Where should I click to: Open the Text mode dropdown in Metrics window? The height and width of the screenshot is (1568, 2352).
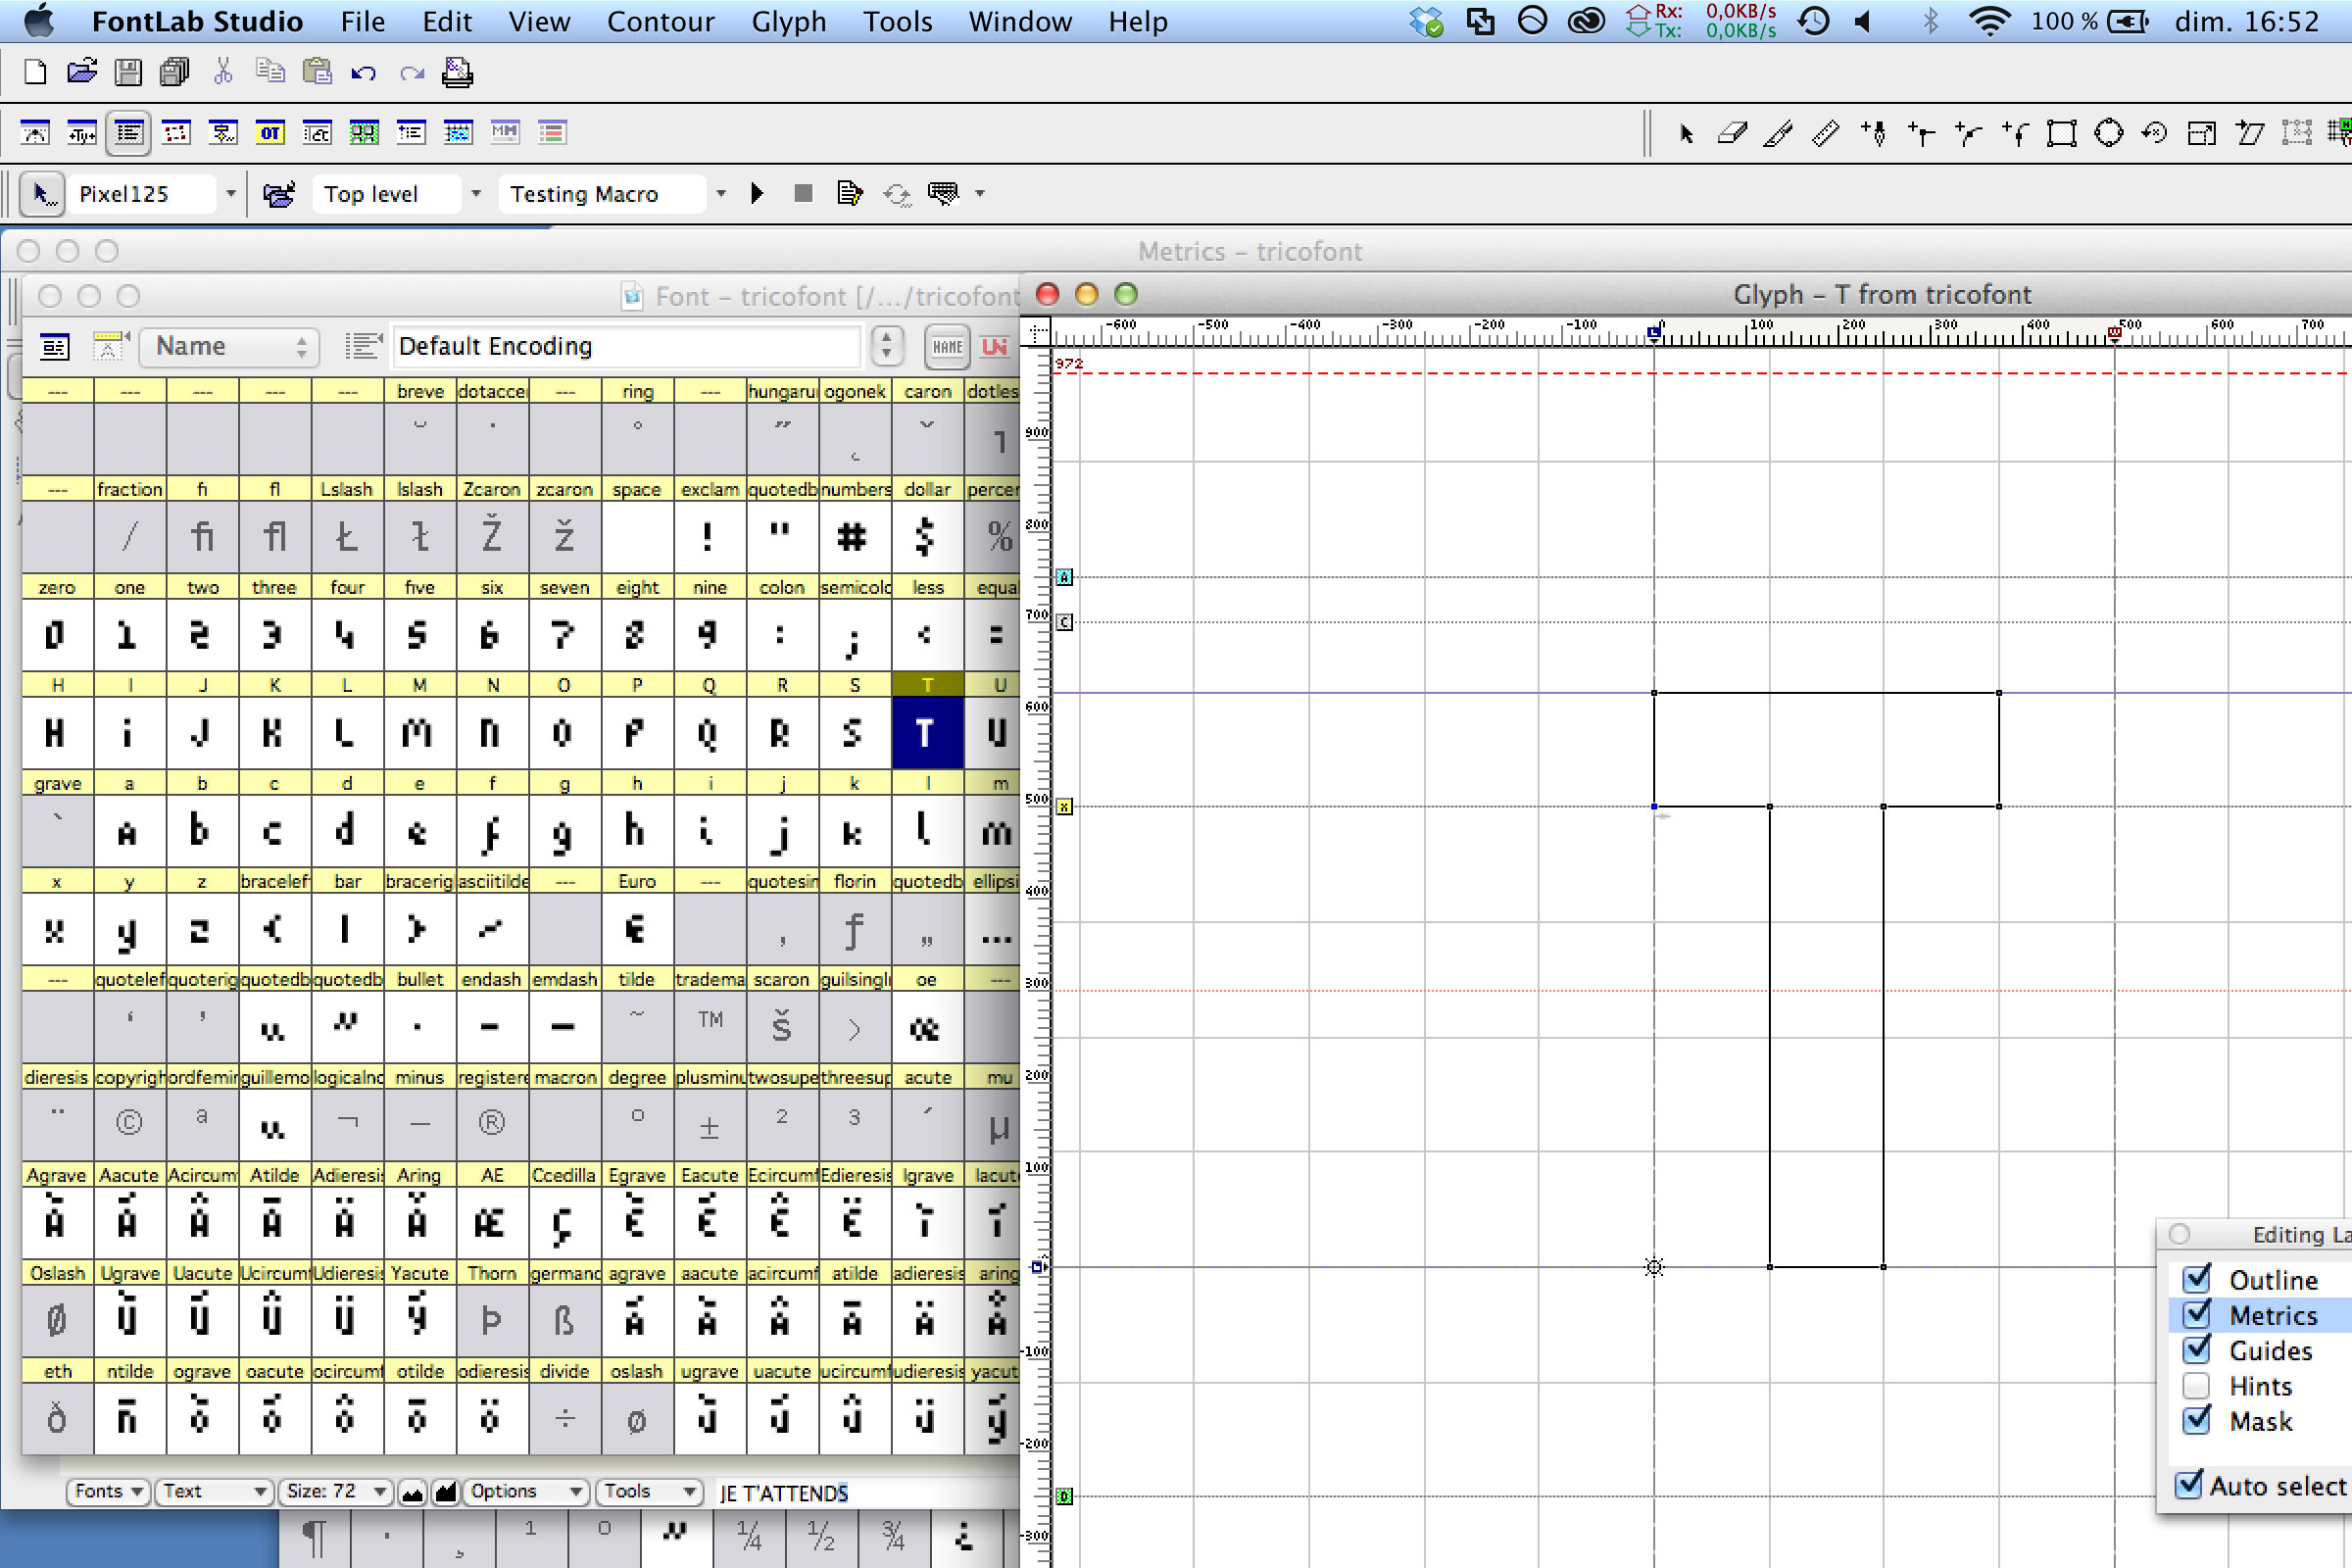click(214, 1491)
